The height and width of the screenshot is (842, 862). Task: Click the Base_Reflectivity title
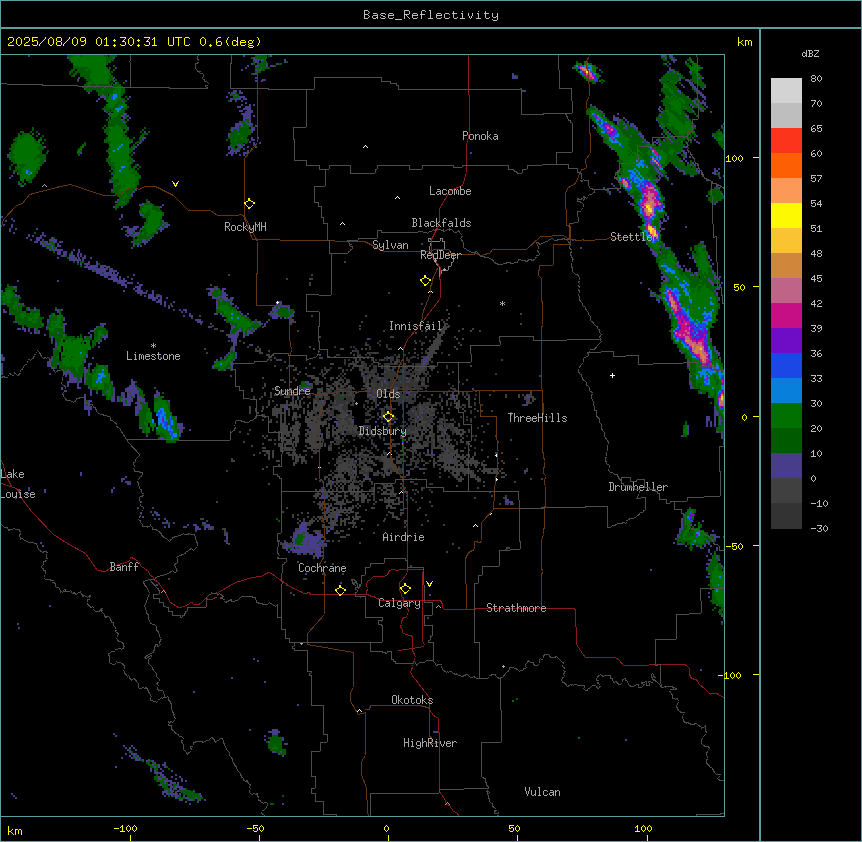431,15
